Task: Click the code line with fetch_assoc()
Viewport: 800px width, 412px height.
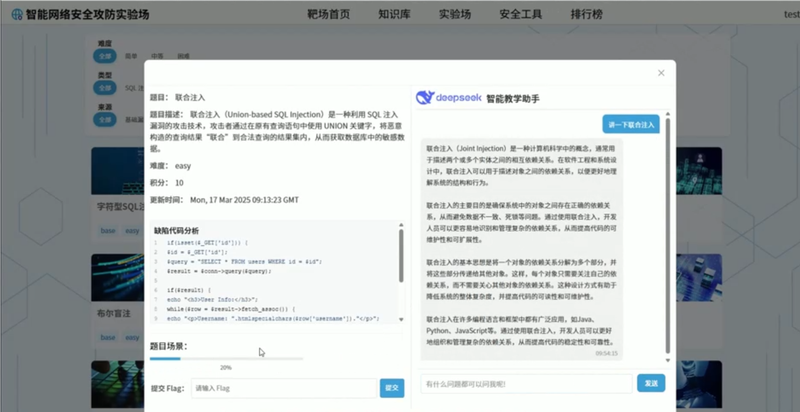Action: point(231,310)
